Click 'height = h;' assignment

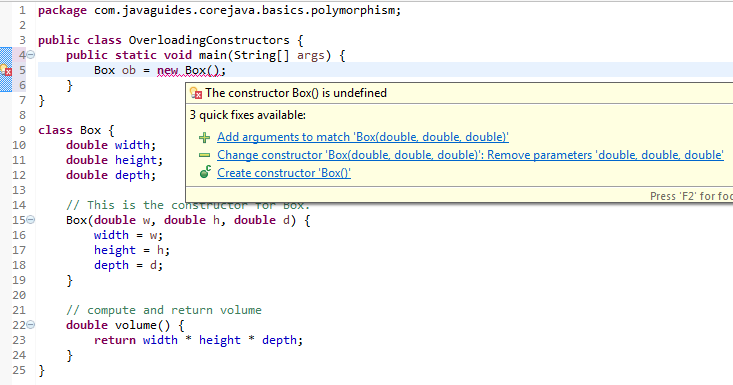click(132, 250)
